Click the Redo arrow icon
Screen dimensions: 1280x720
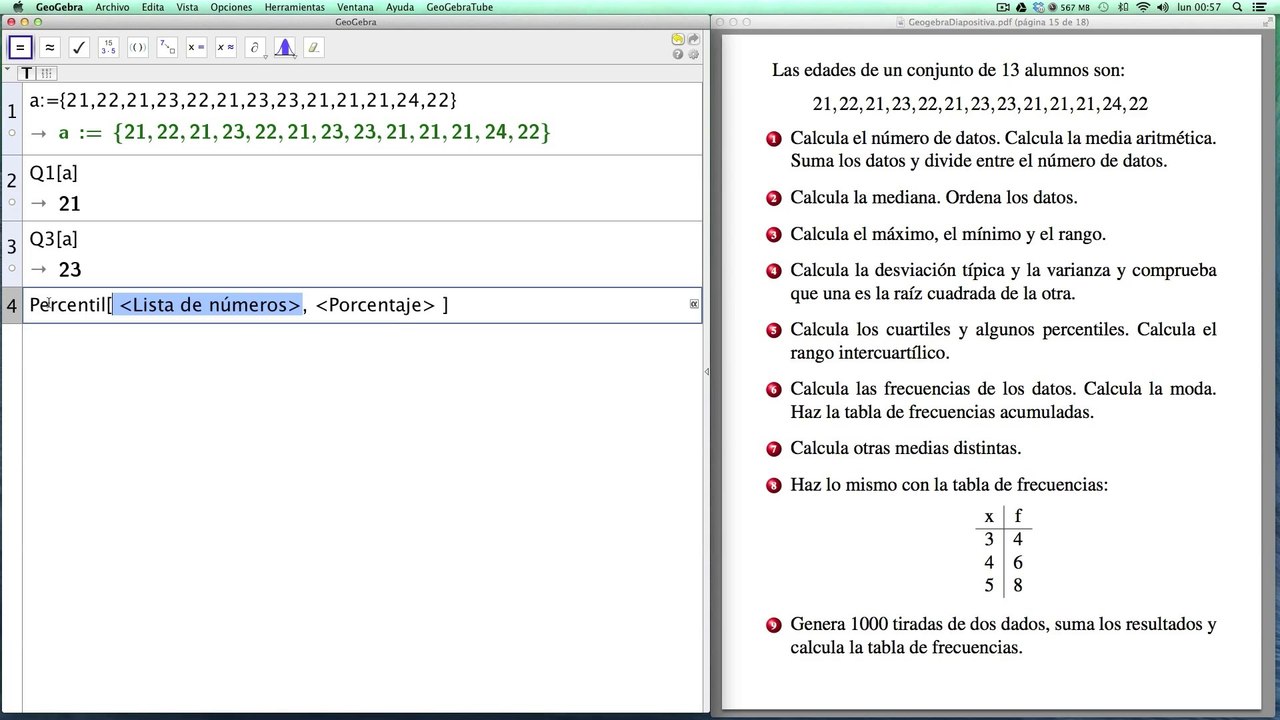693,39
